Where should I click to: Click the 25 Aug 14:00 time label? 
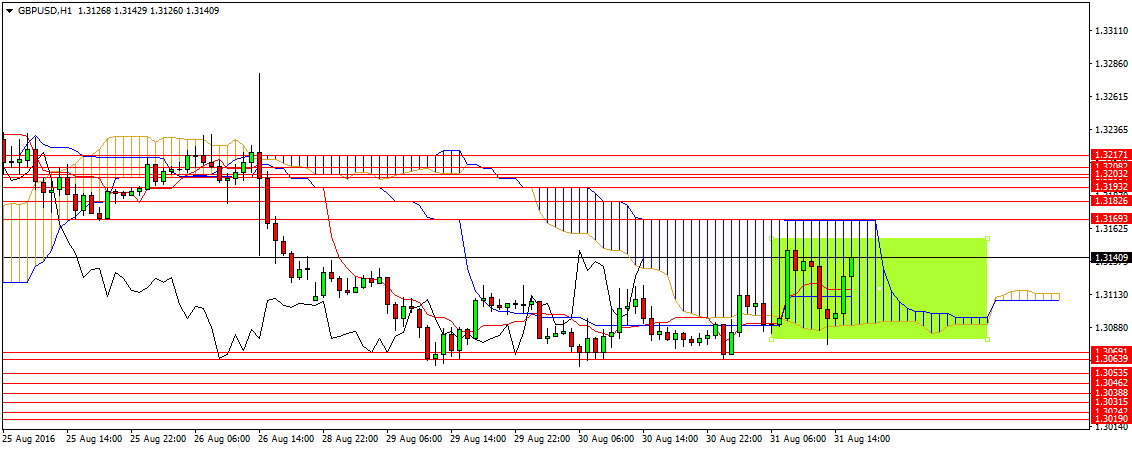click(x=93, y=439)
